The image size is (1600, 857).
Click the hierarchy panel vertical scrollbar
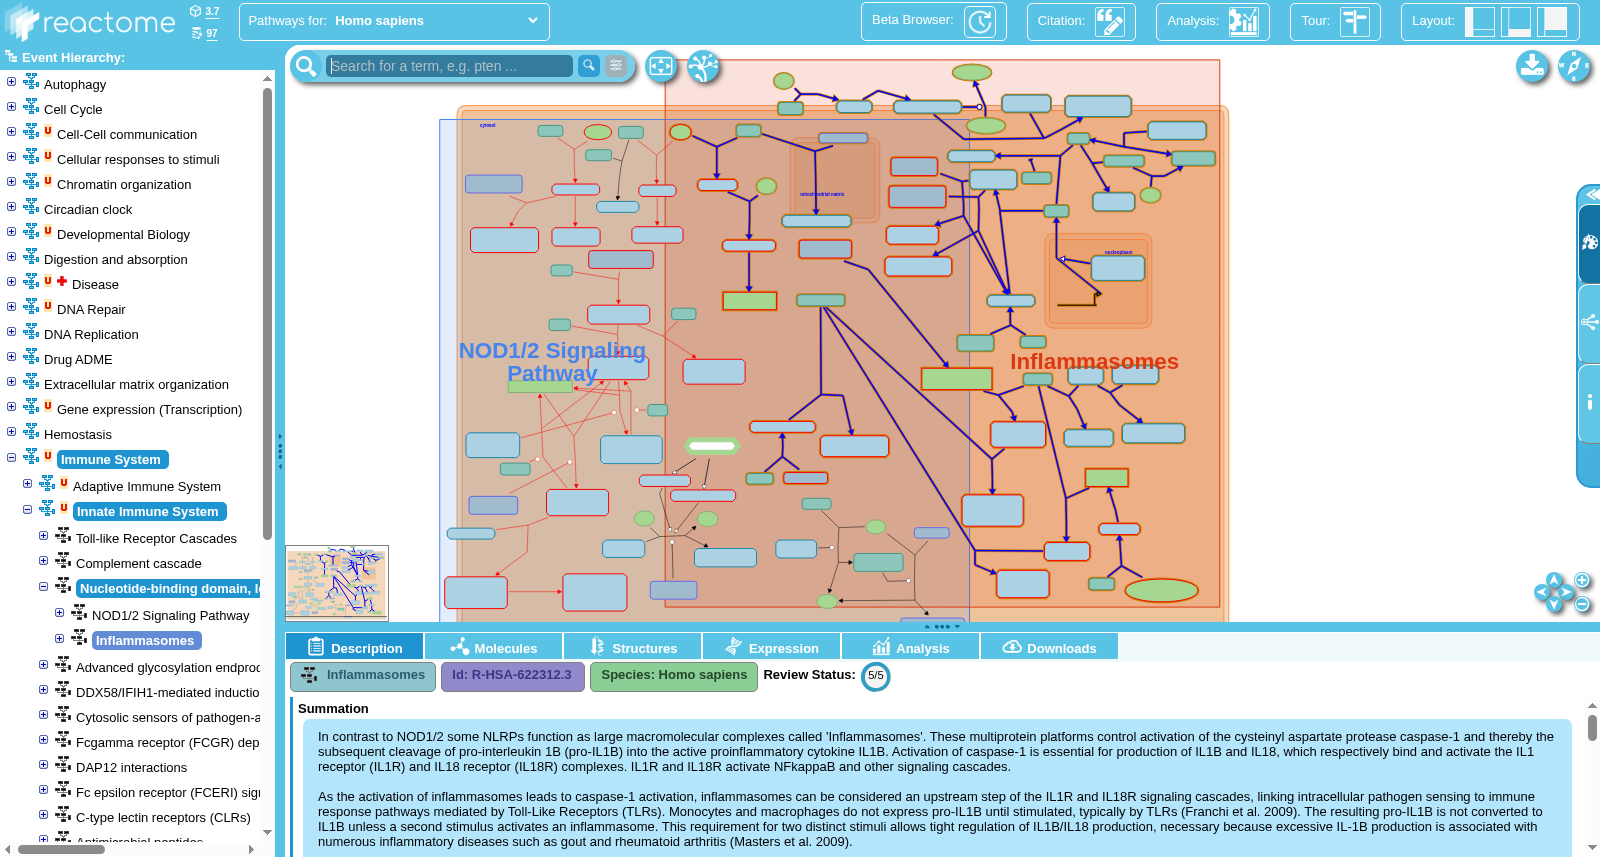click(x=267, y=313)
